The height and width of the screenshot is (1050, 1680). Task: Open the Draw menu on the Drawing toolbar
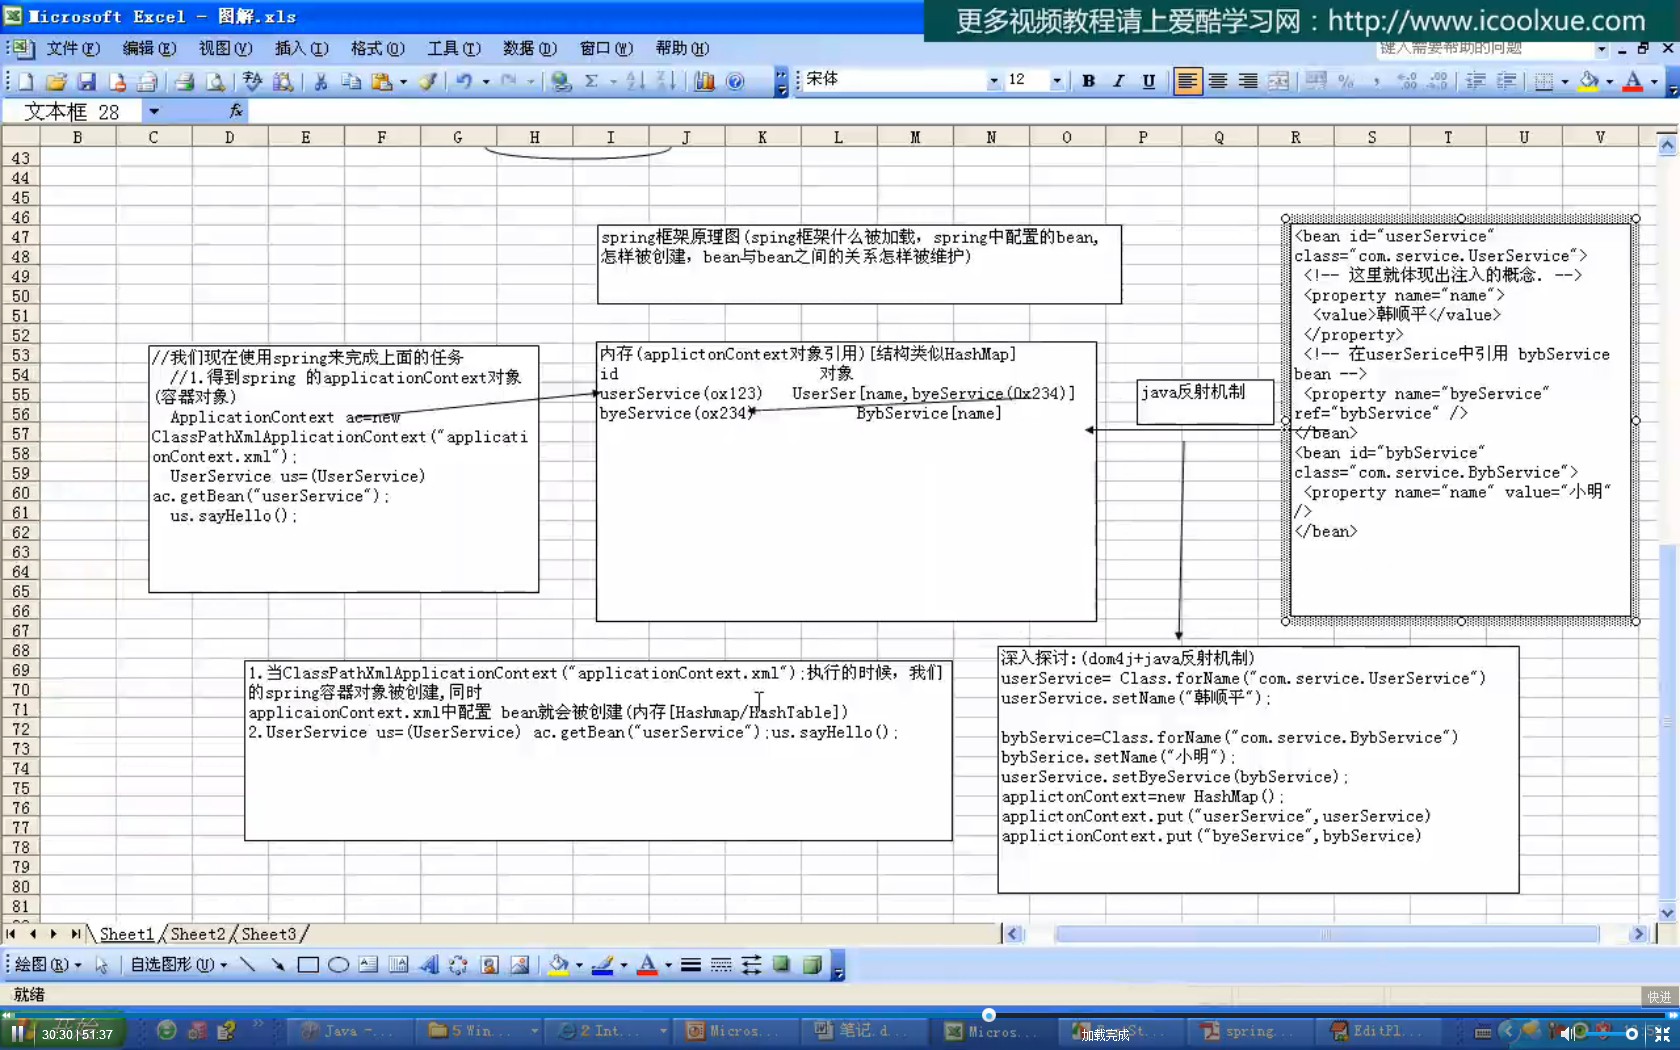[x=46, y=965]
